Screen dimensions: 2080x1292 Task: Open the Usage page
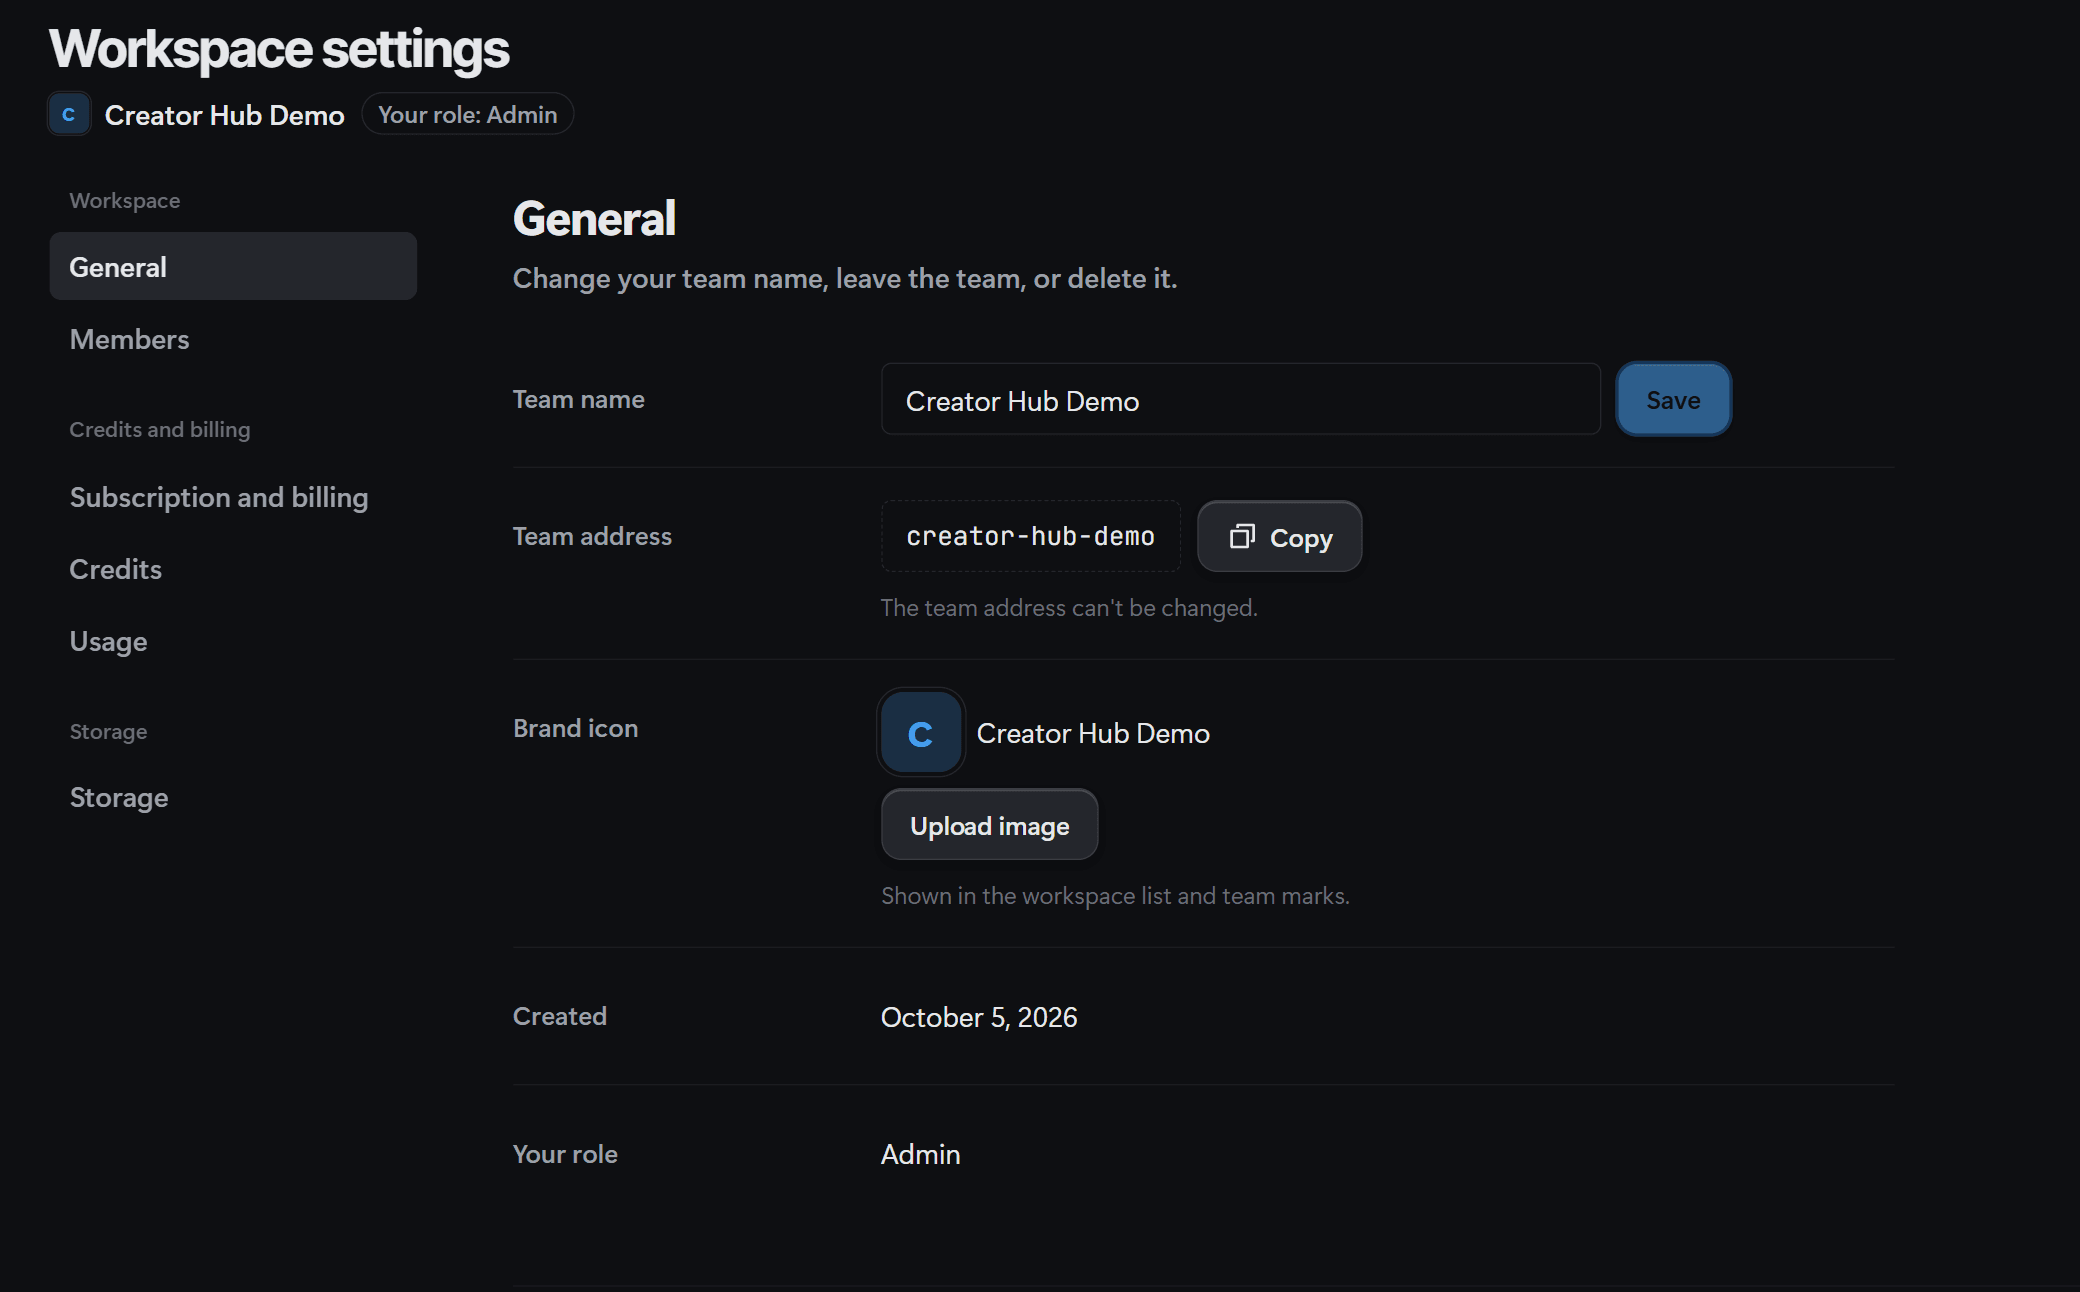coord(233,641)
